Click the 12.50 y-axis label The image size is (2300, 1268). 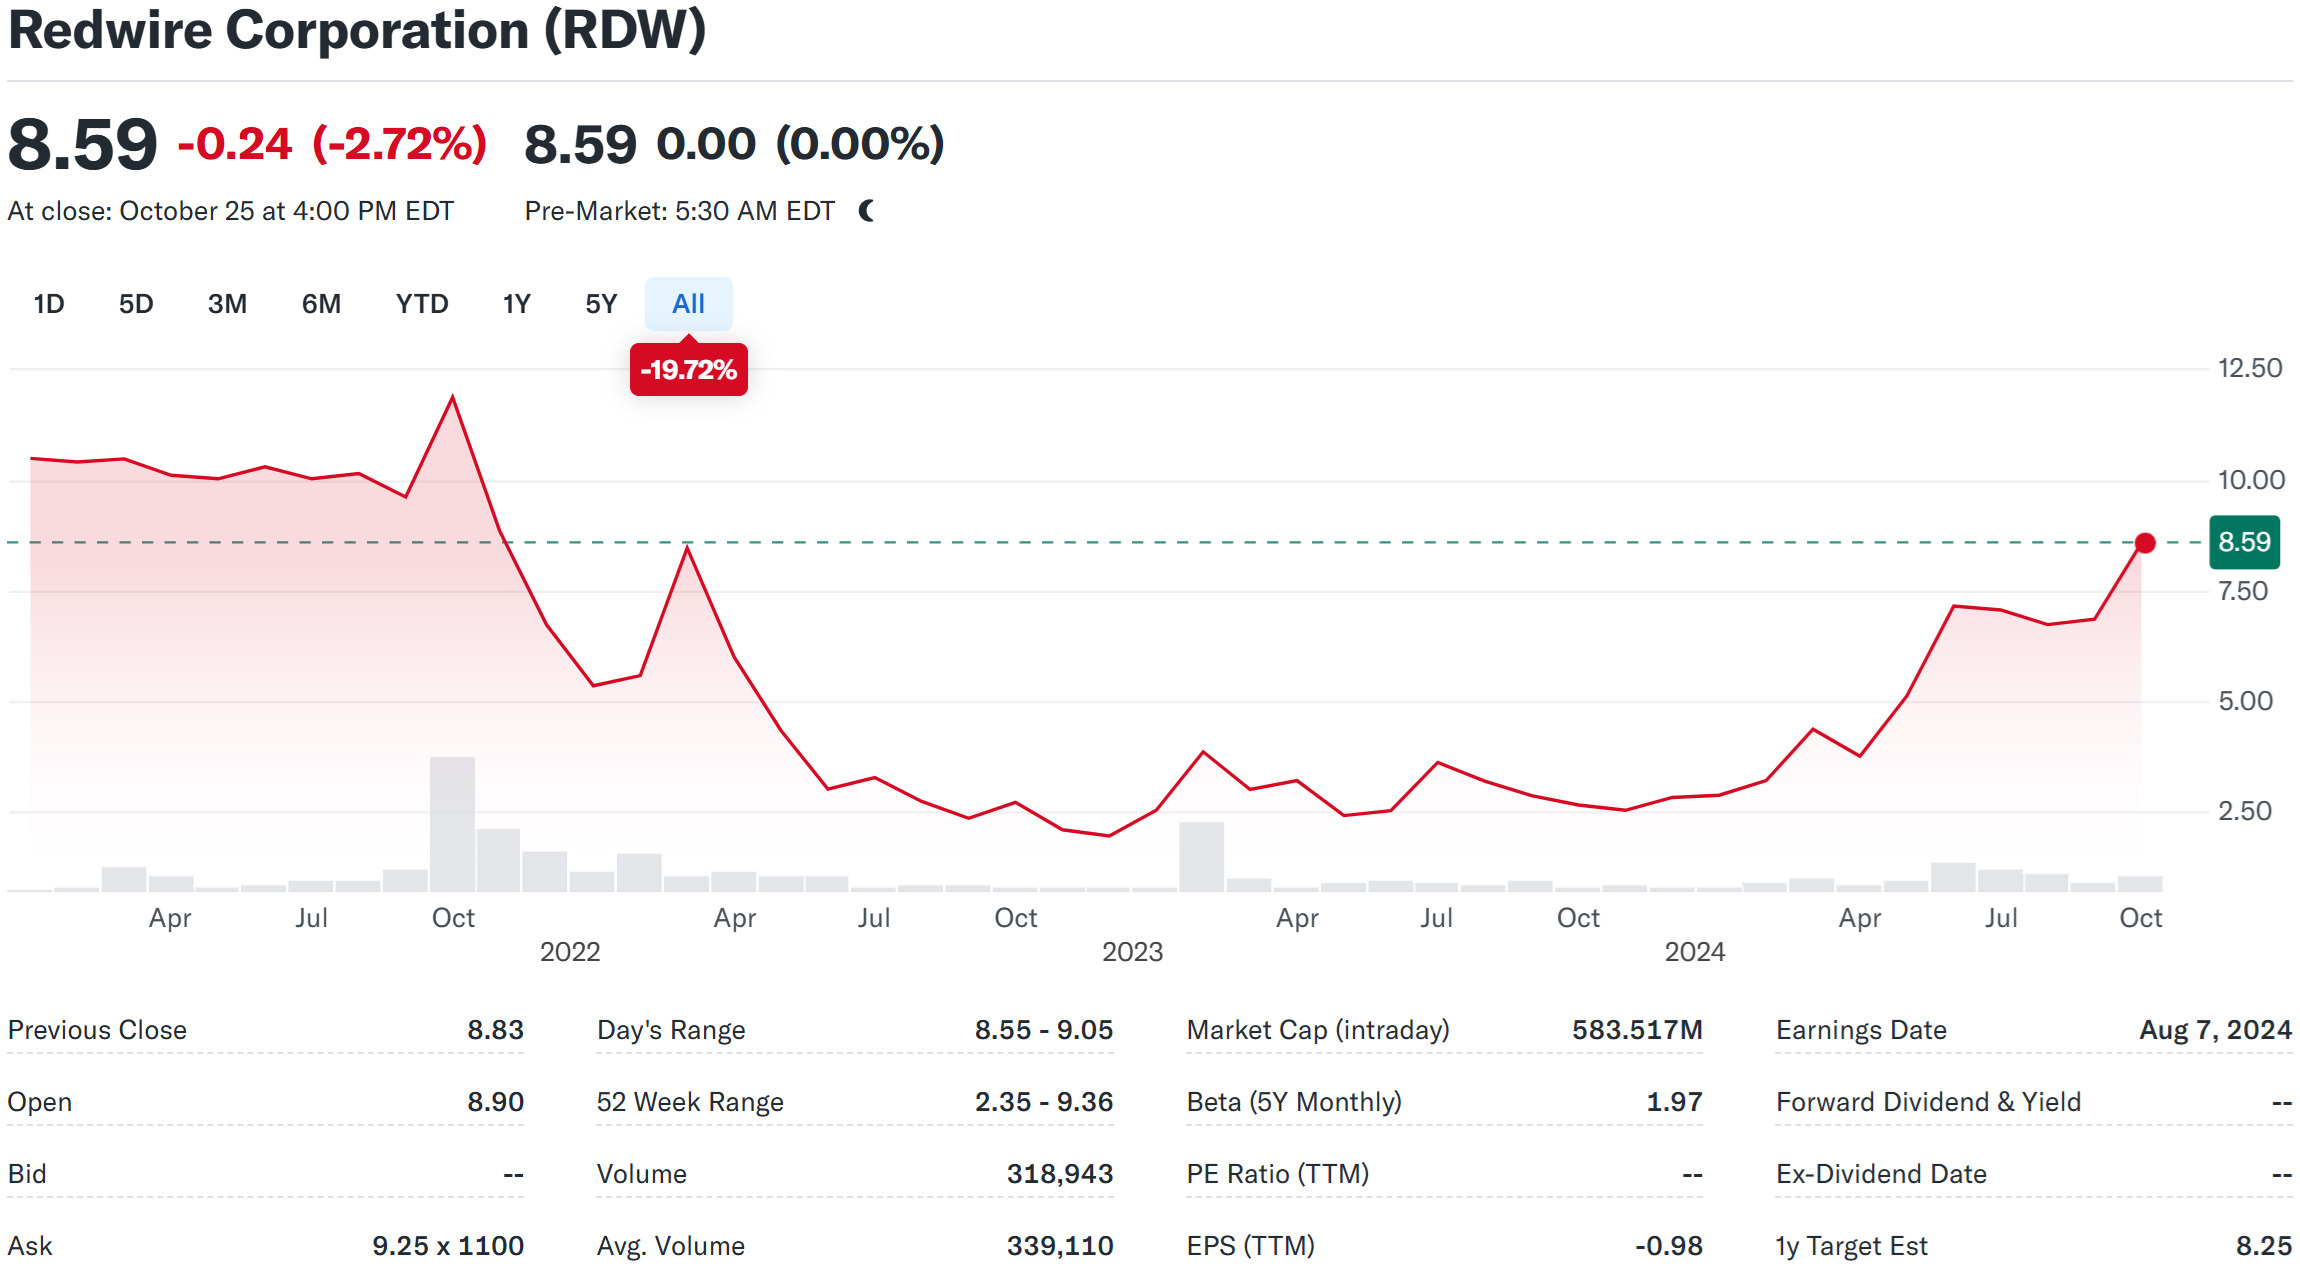click(x=2250, y=368)
